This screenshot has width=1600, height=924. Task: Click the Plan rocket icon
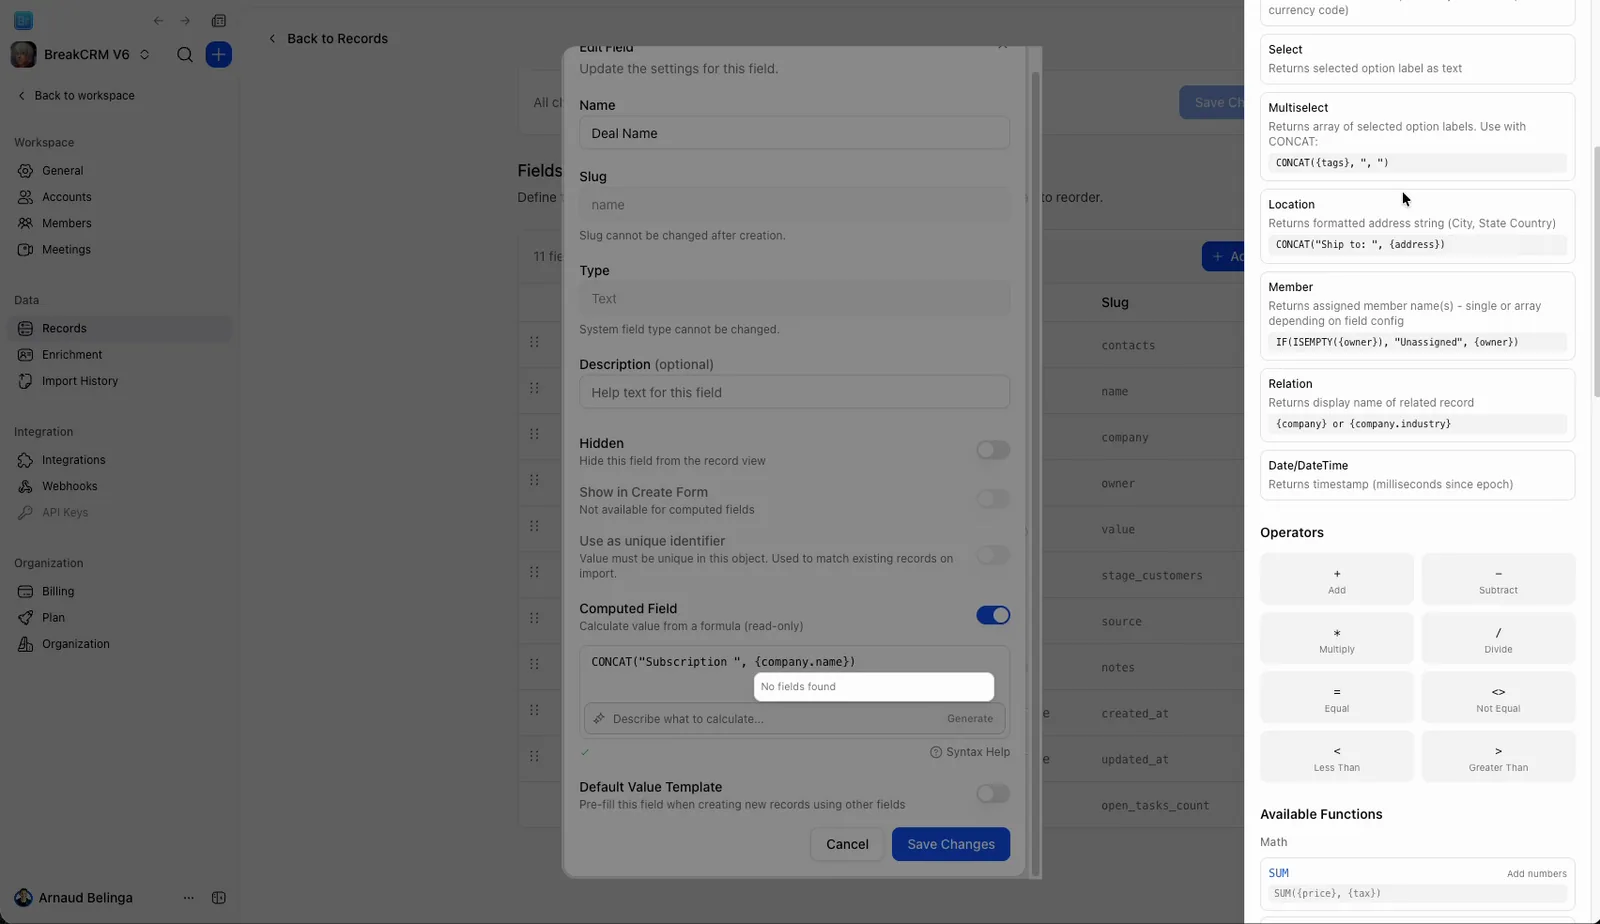[x=25, y=618]
